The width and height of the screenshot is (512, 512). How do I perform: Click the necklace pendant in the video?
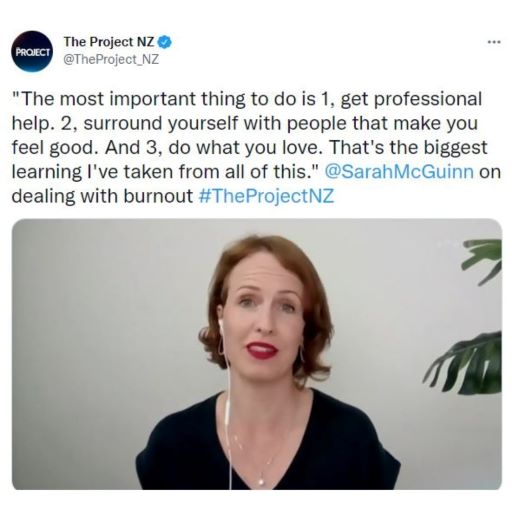(260, 481)
